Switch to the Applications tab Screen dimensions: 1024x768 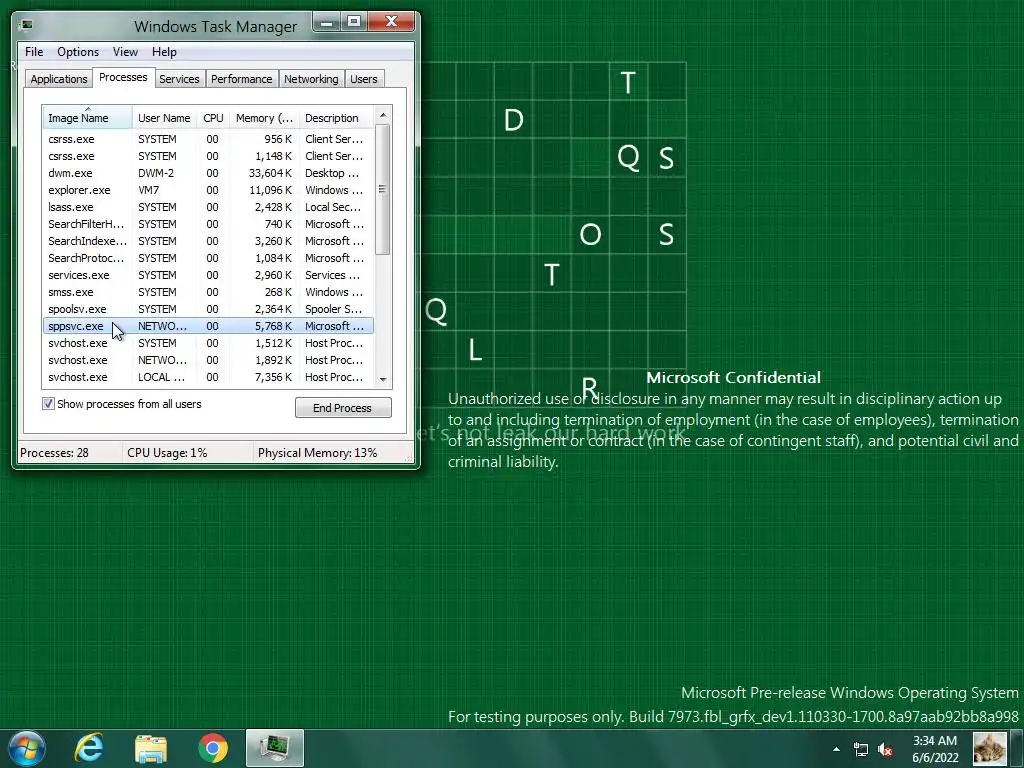[x=59, y=79]
